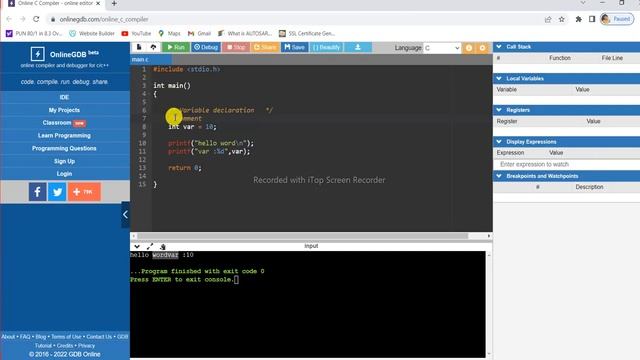The width and height of the screenshot is (640, 360).
Task: Collapse the left sidebar with the arrow handle
Action: (x=125, y=214)
